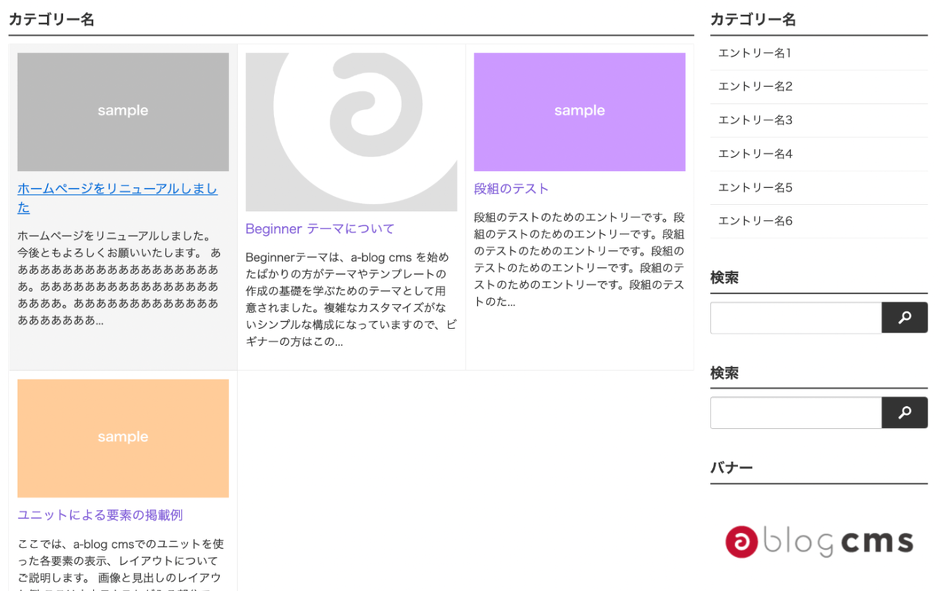Screen dimensions: 940x591
Task: Click the first search magnifier button
Action: coord(904,318)
